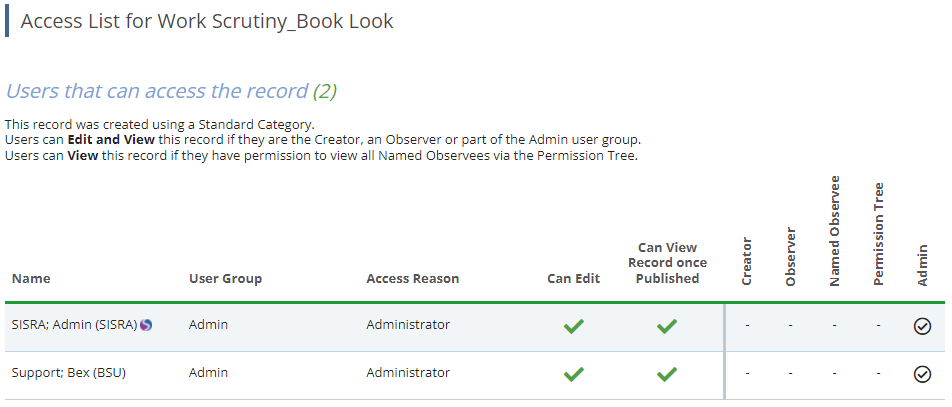Click SISRA Admin's Can View once Published checkmark
The width and height of the screenshot is (952, 407).
click(x=667, y=326)
